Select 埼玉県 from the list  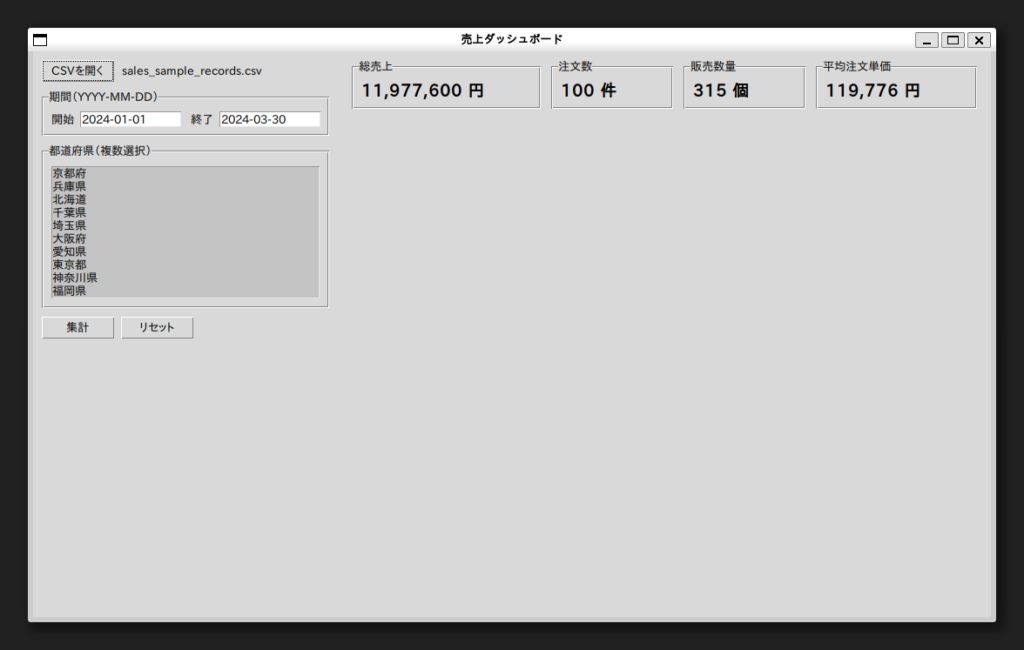[x=70, y=226]
